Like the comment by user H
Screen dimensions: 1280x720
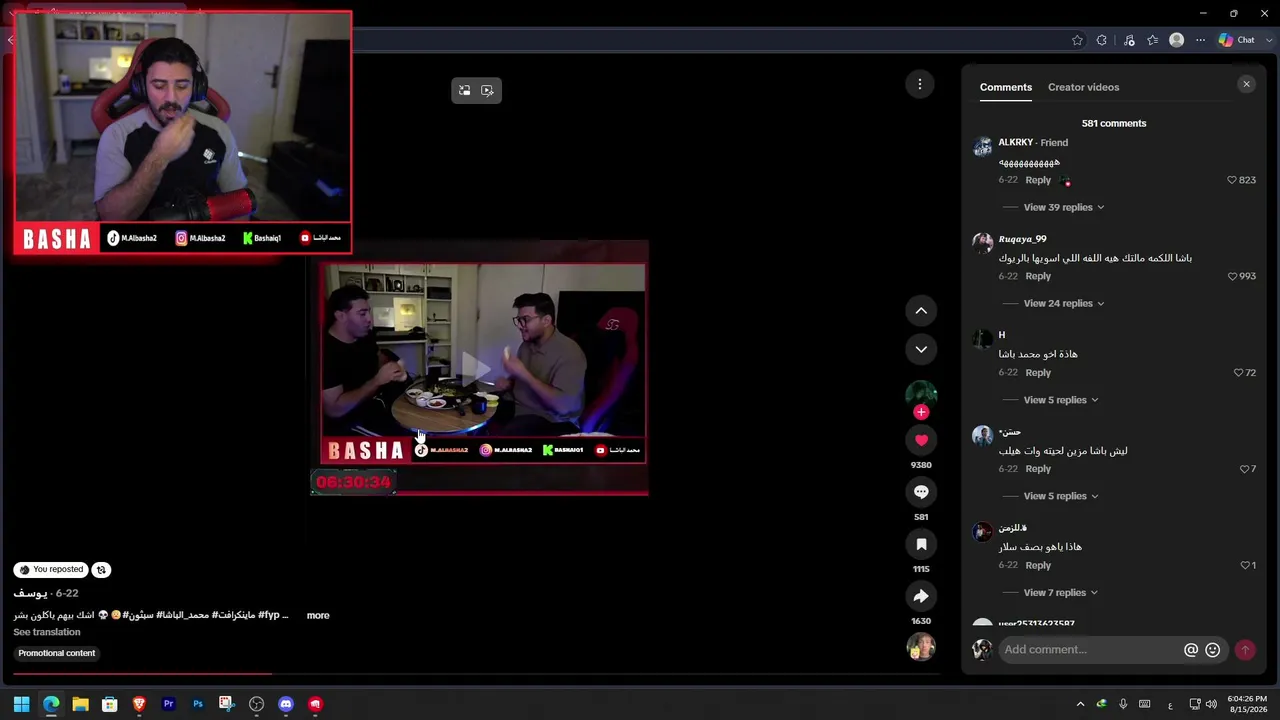(1238, 373)
